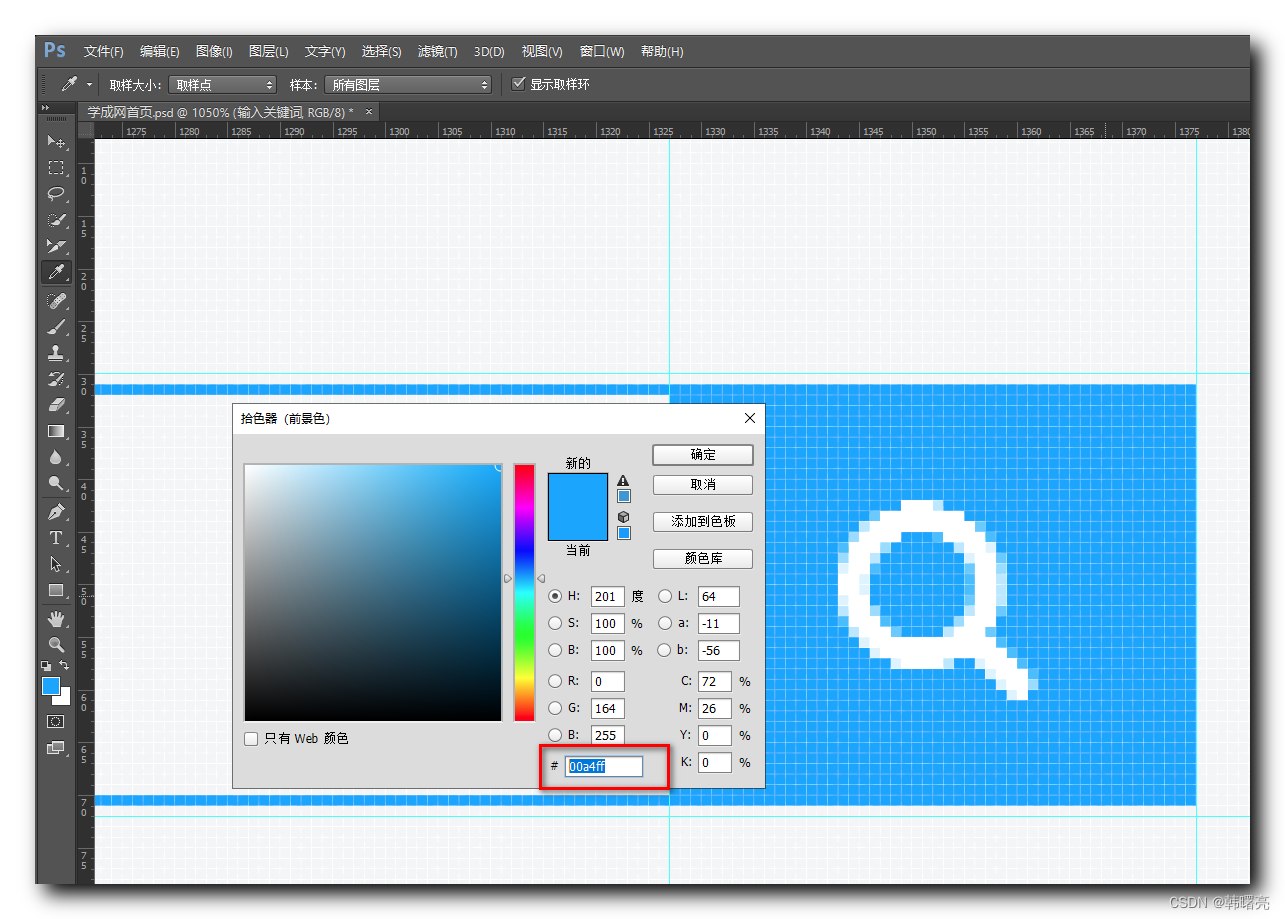
Task: Select the Pen tool
Action: pyautogui.click(x=56, y=512)
